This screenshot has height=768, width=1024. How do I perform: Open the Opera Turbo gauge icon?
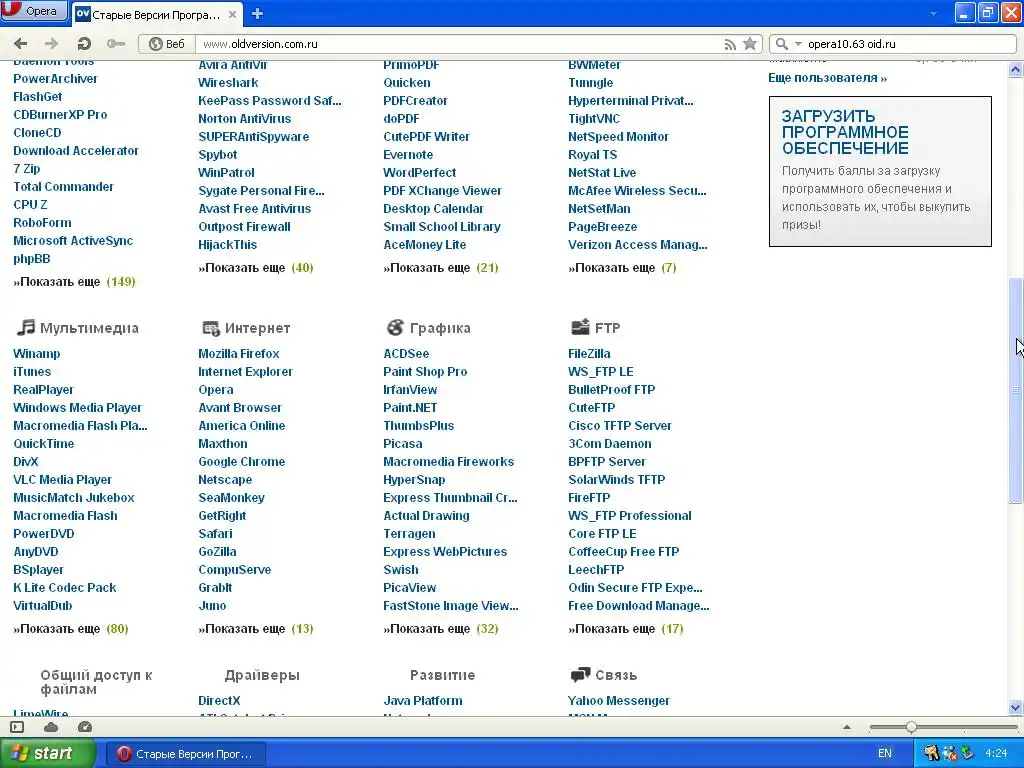(x=85, y=727)
